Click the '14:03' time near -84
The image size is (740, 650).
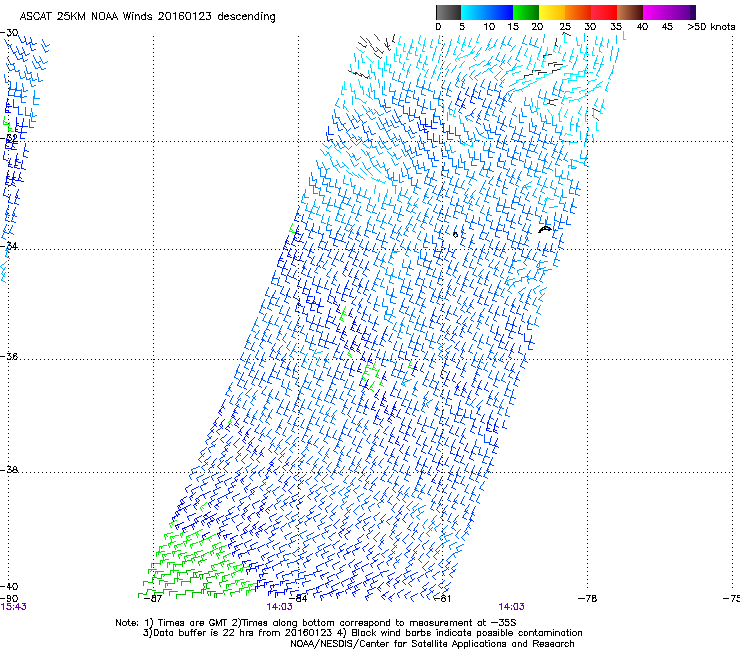click(x=279, y=607)
